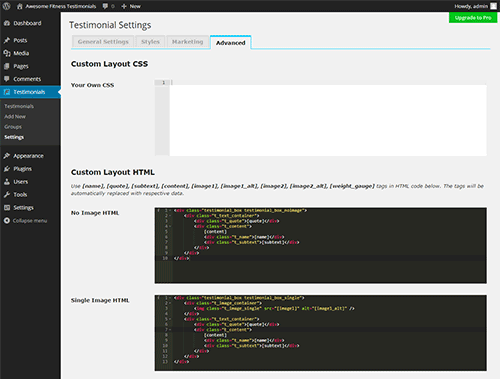This screenshot has width=500, height=379.
Task: Click the New link in admin bar
Action: pyautogui.click(x=135, y=6)
